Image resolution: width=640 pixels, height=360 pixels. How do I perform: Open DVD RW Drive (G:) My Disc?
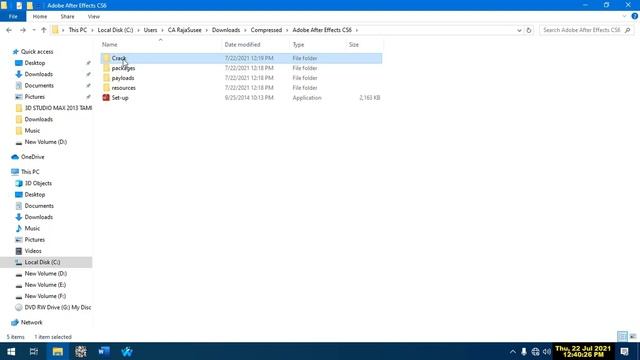pyautogui.click(x=58, y=307)
